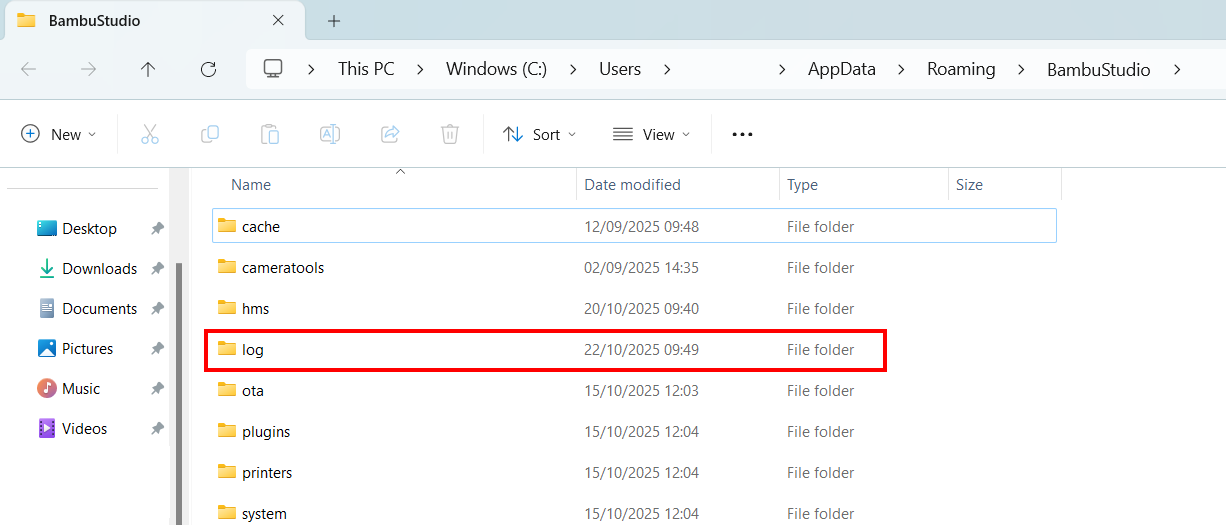Screen dimensions: 1226x525
Task: Go back with the Back arrow
Action: pyautogui.click(x=29, y=69)
